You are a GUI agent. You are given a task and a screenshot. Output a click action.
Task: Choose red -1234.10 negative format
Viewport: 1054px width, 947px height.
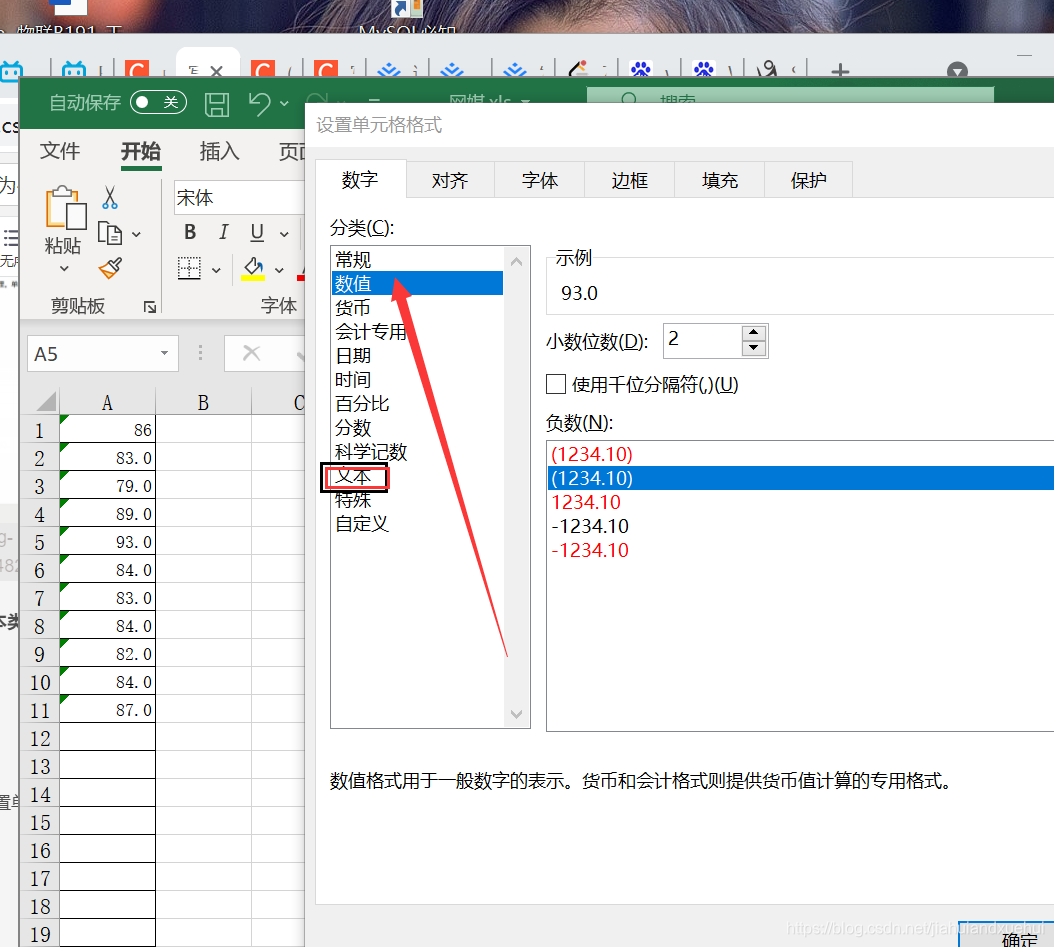(x=800, y=550)
